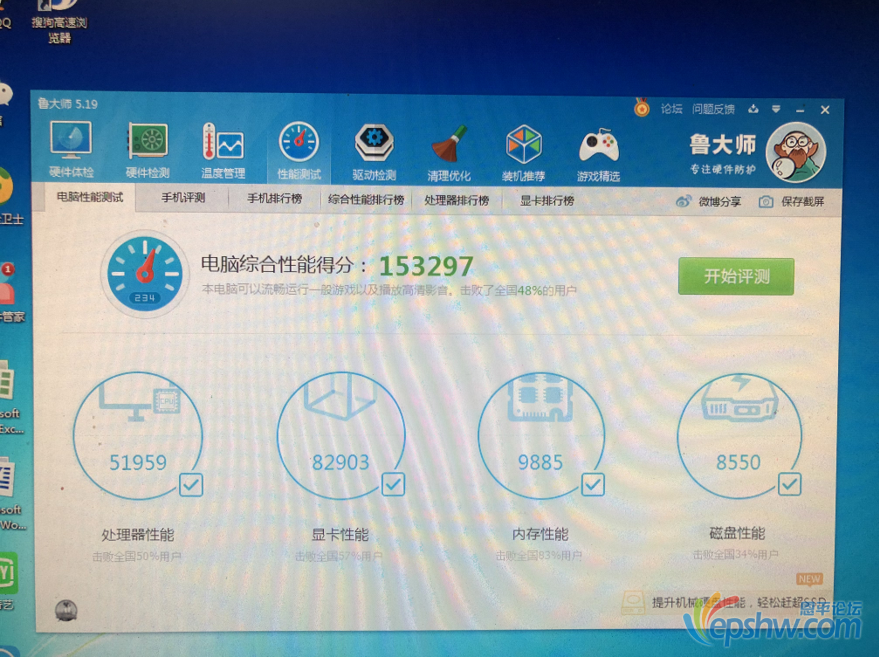Click 保存截屏 to save screenshot

pos(792,202)
